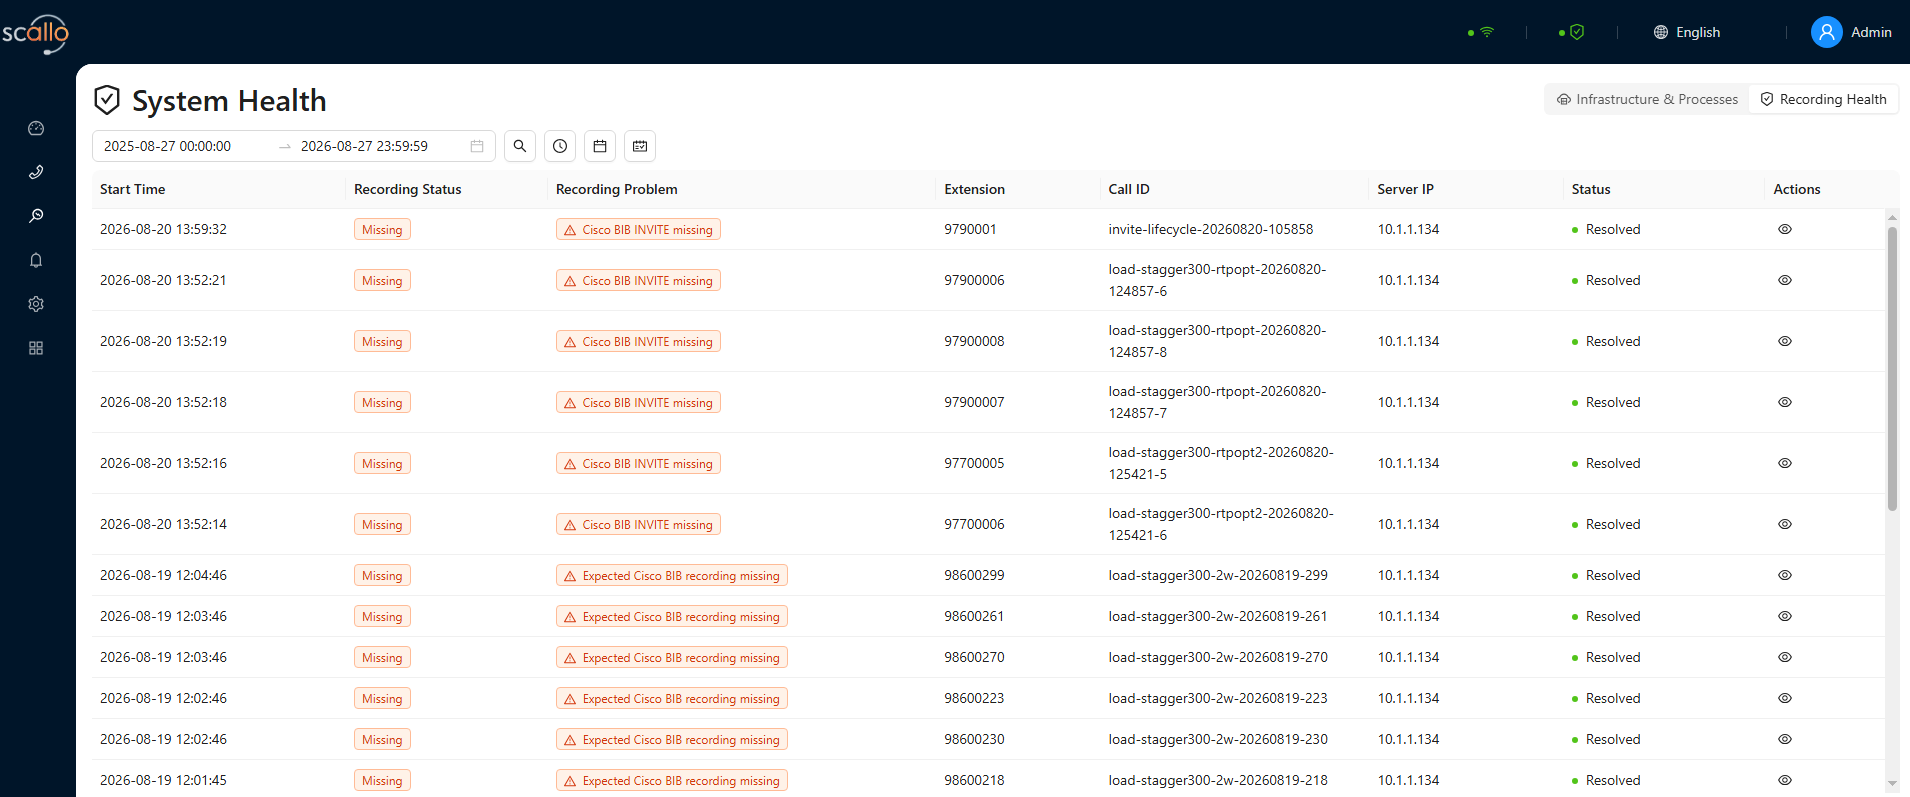1910x797 pixels.
Task: Click eye icon for extension 98600299 row
Action: pos(1785,575)
